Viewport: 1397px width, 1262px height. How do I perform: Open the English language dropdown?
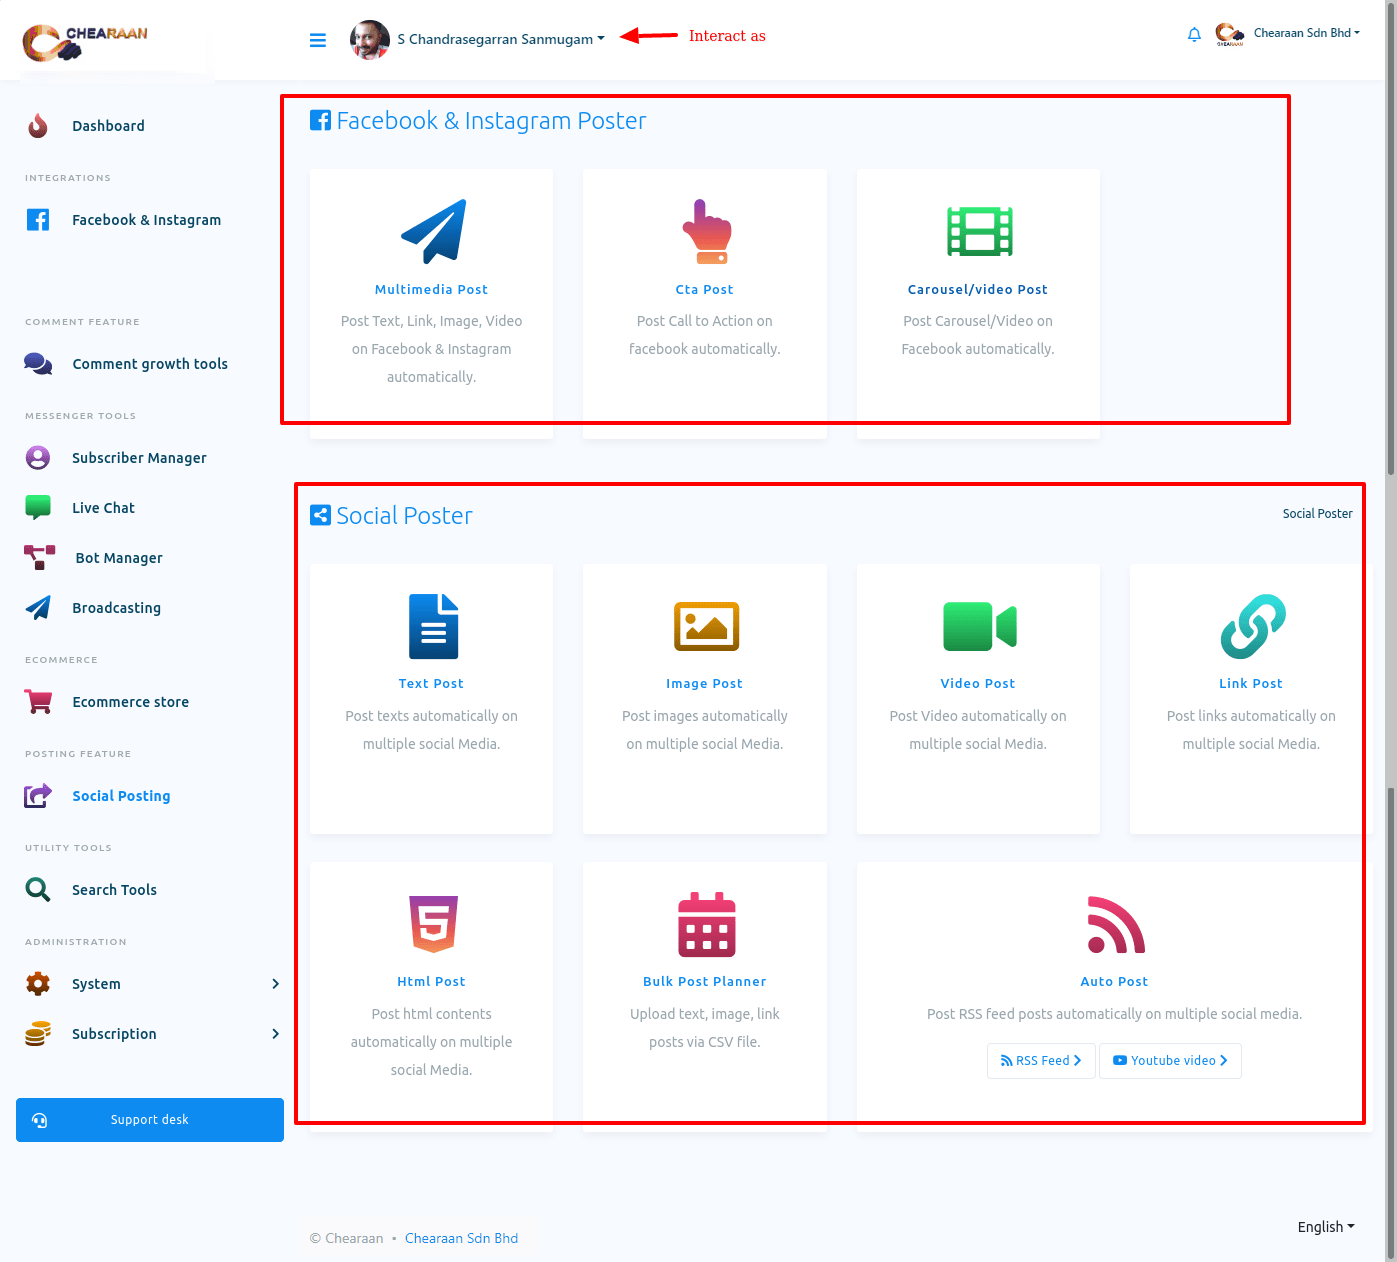1325,1227
